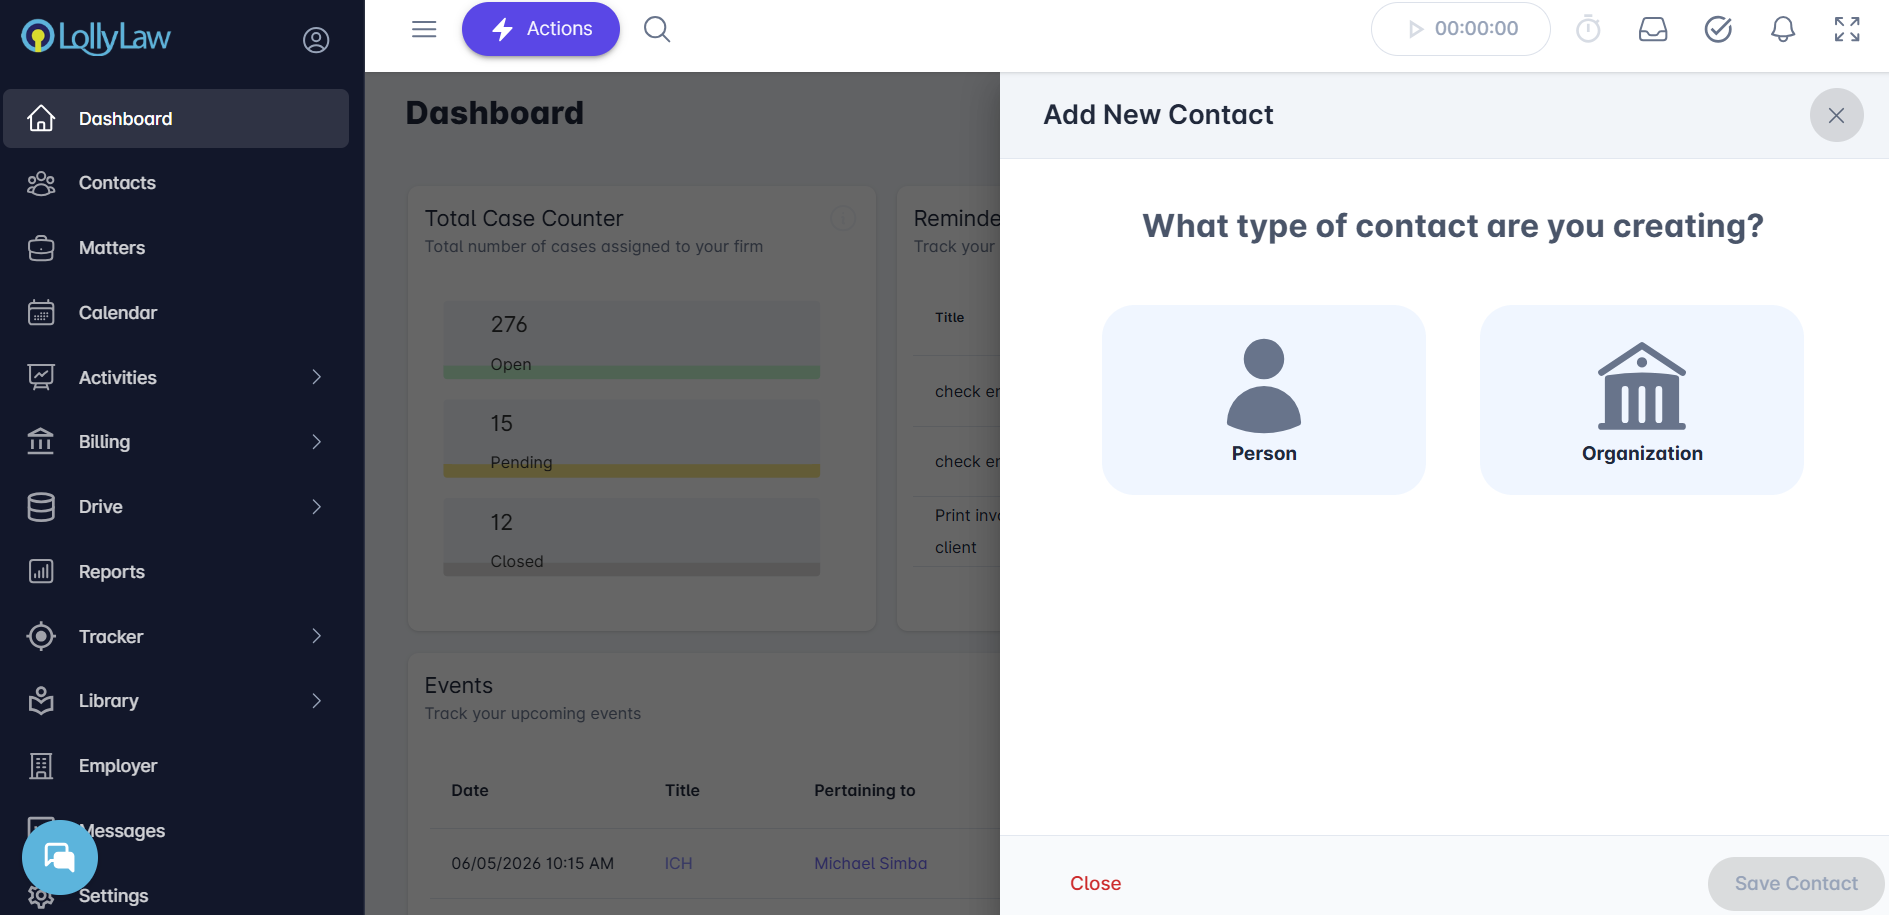Open the tasks checkmark icon

pos(1718,29)
